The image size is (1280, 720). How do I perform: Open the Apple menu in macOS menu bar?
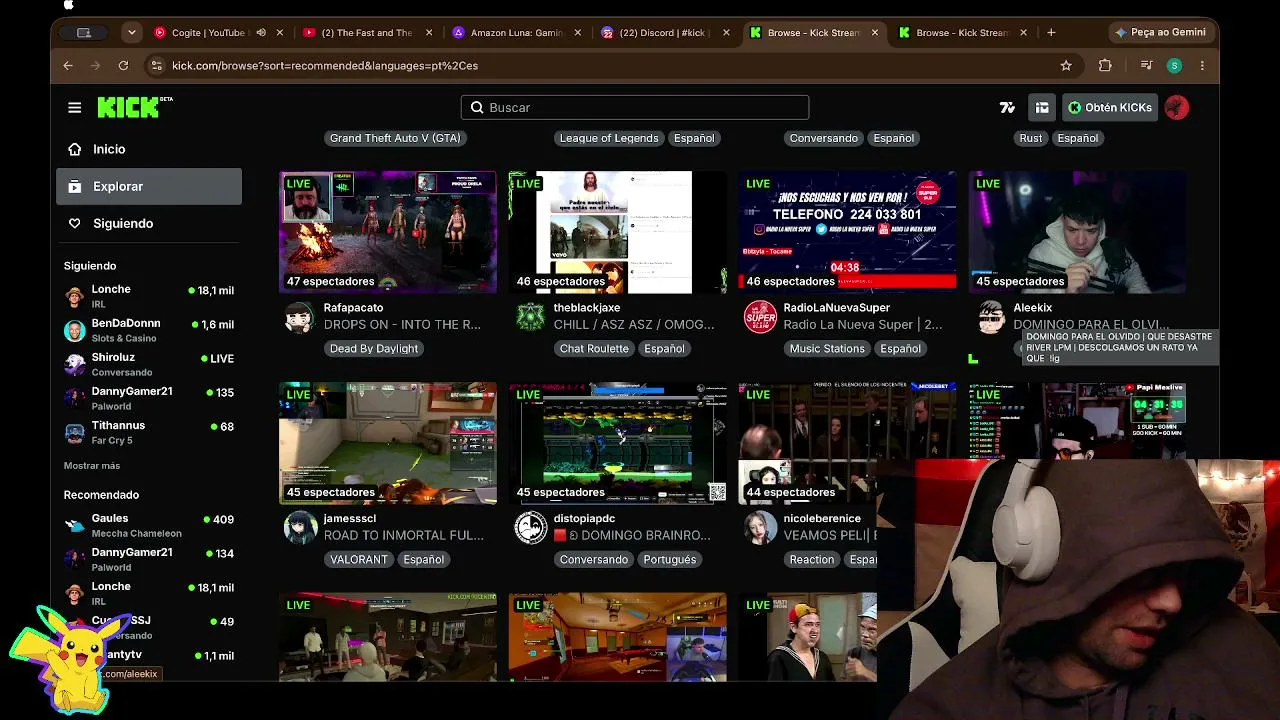(68, 5)
